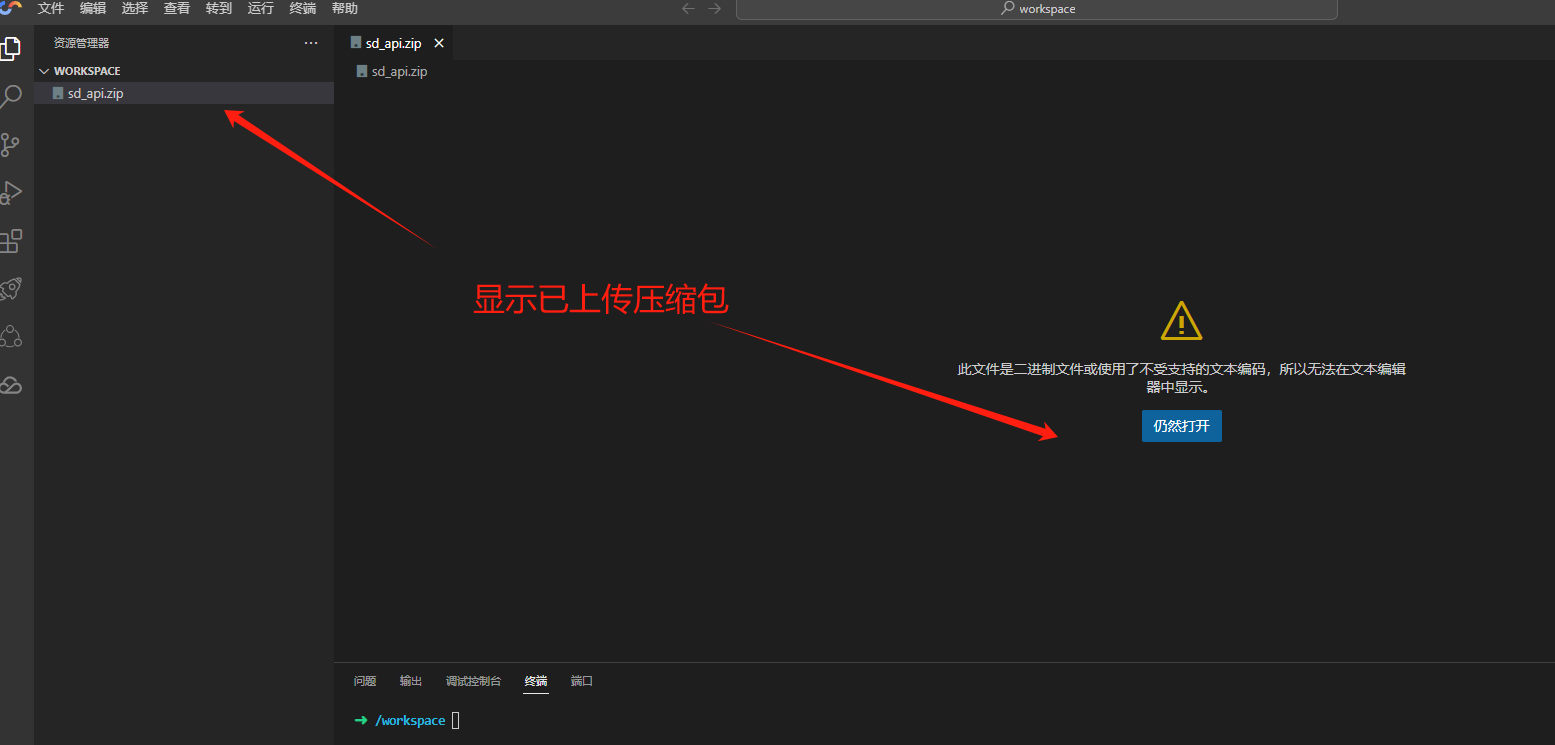Viewport: 1555px width, 745px height.
Task: Close the sd_api.zip editor tab
Action: [x=439, y=43]
